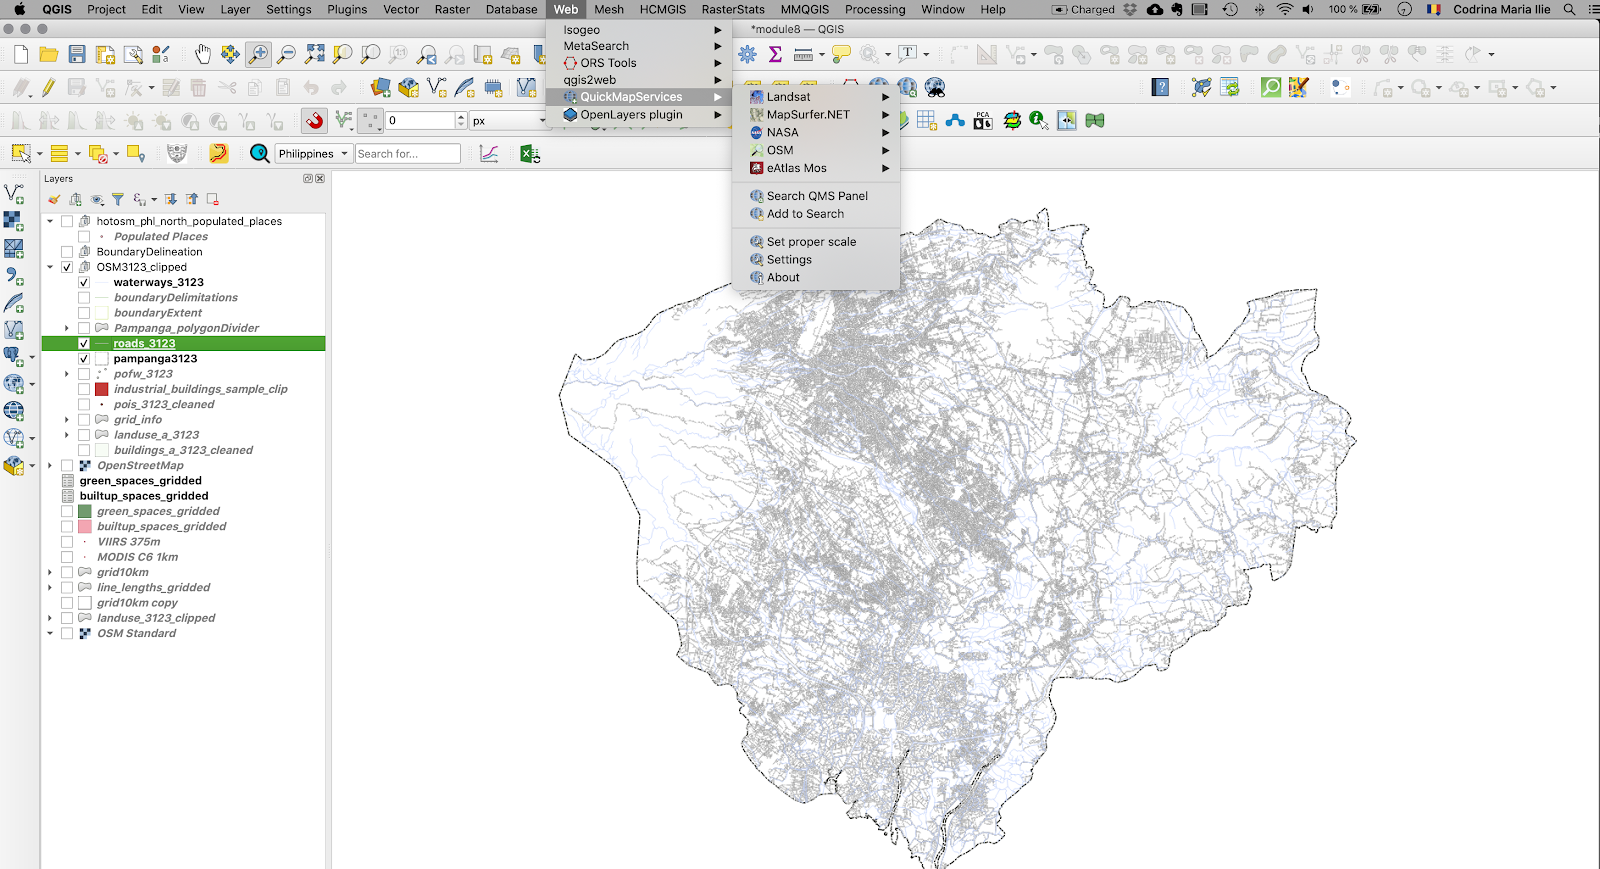This screenshot has width=1600, height=869.
Task: Choose Search QMS Panel menu entry
Action: click(816, 196)
